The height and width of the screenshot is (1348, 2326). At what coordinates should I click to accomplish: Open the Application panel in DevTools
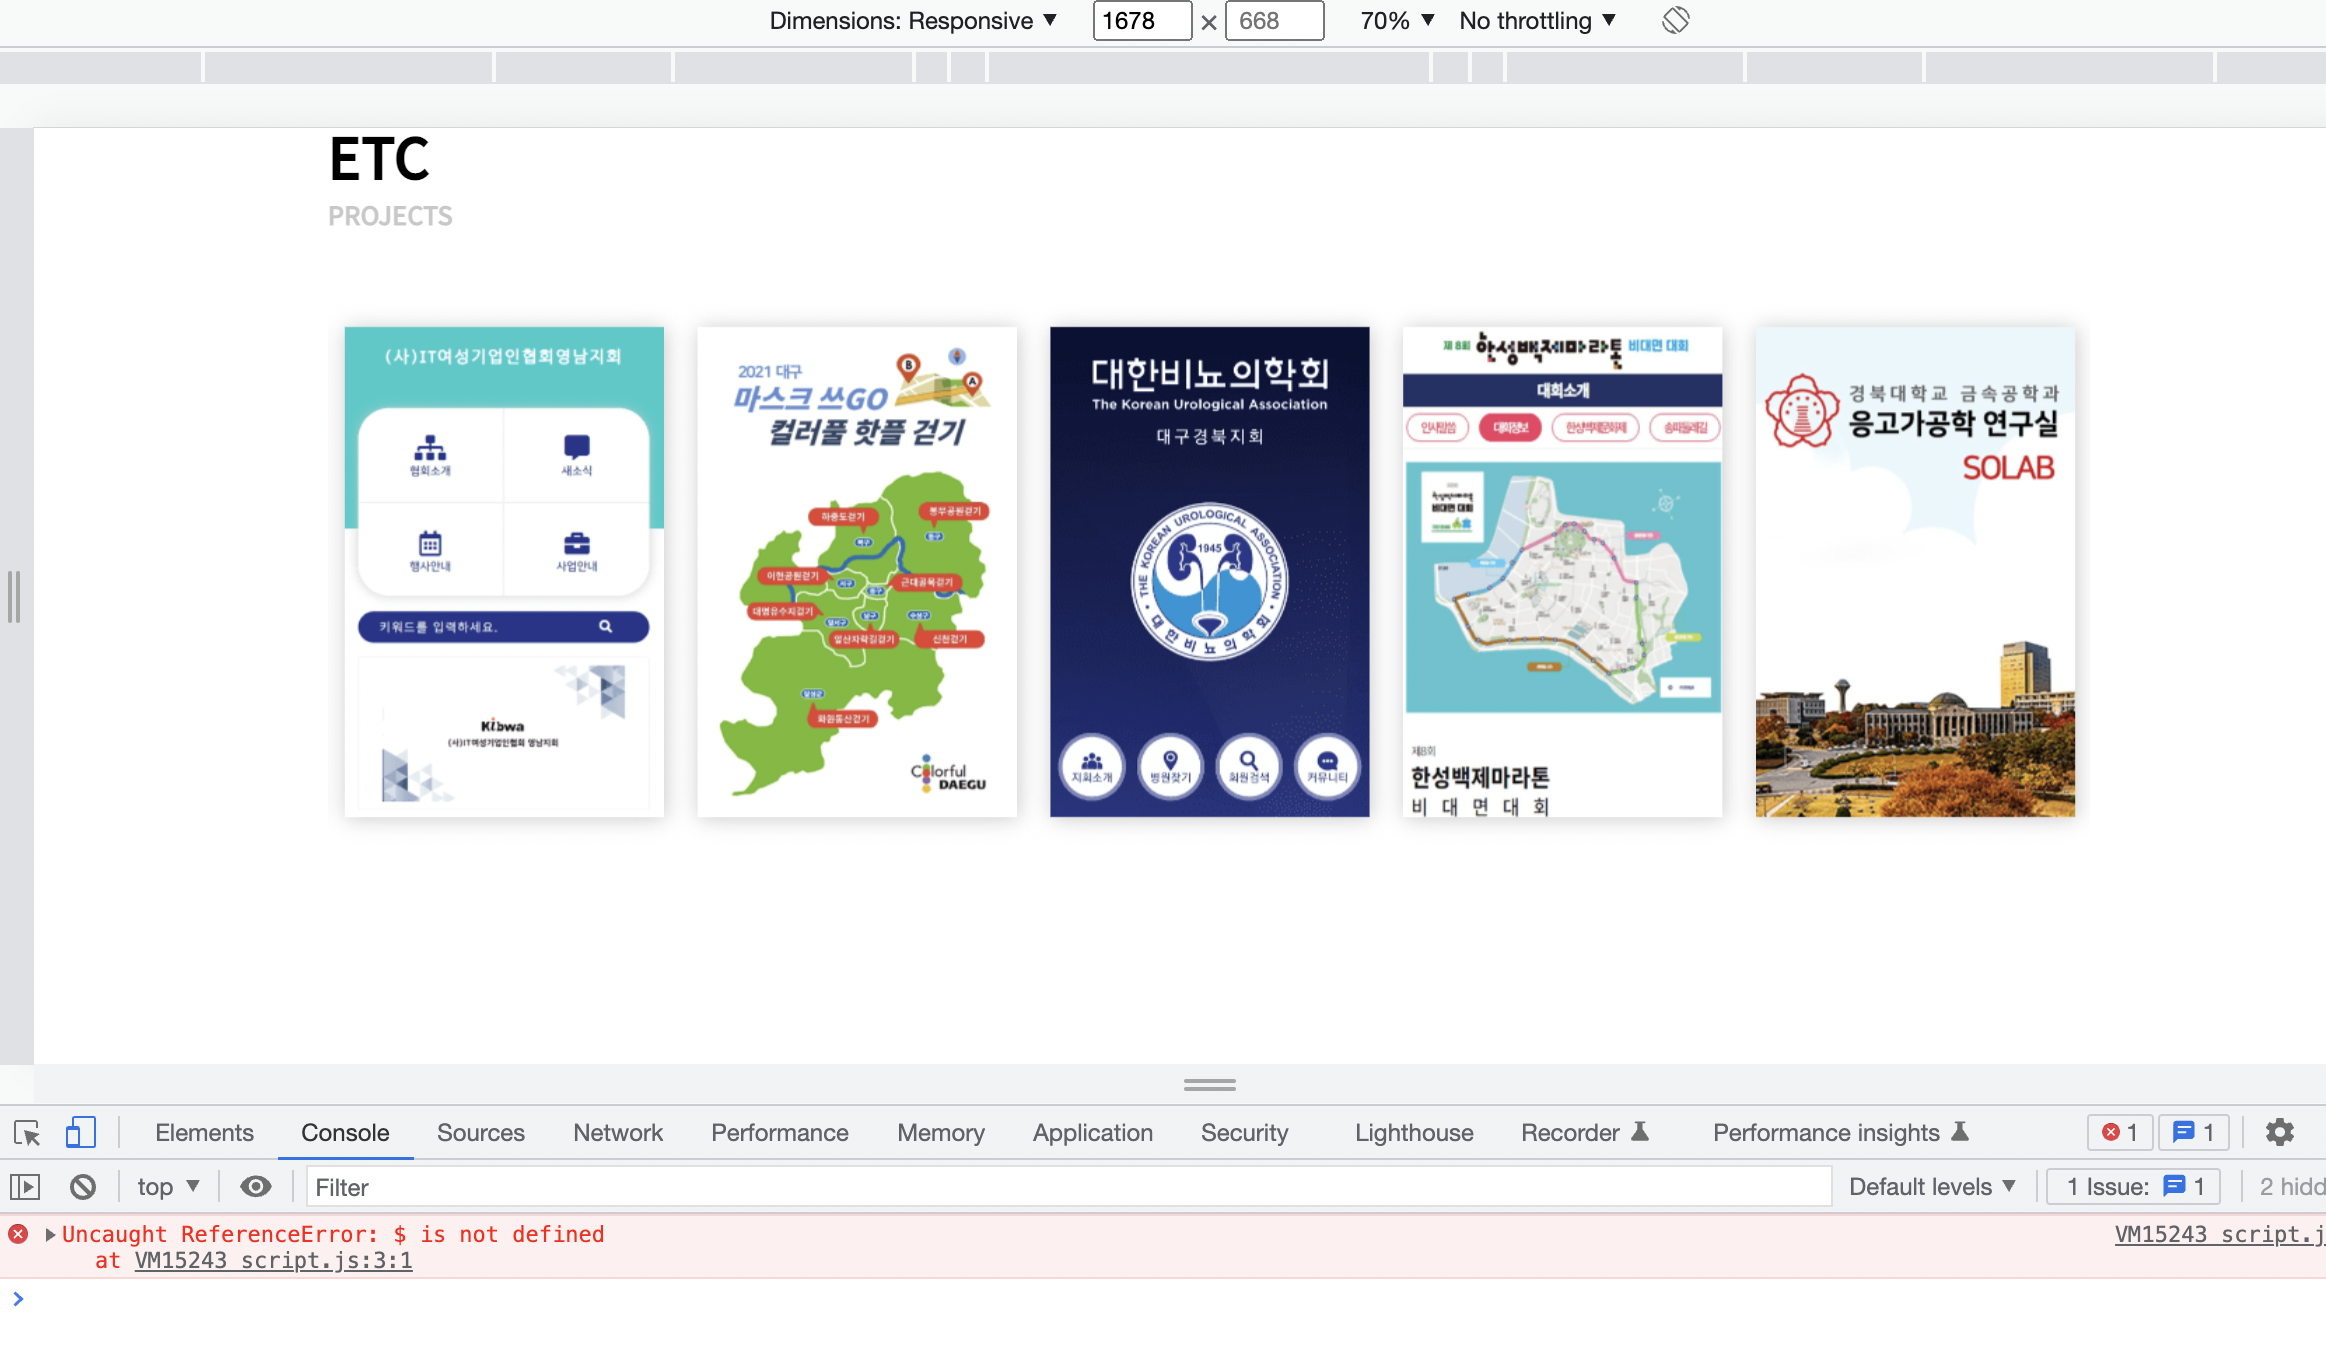(1091, 1133)
